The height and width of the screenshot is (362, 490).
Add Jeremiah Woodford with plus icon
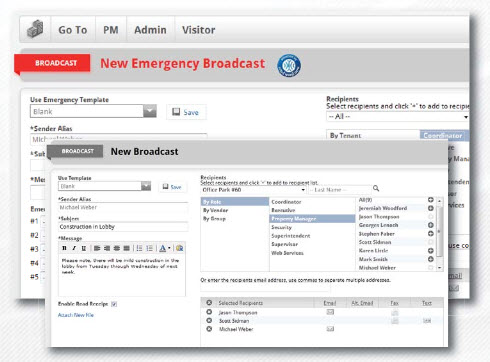click(x=431, y=208)
